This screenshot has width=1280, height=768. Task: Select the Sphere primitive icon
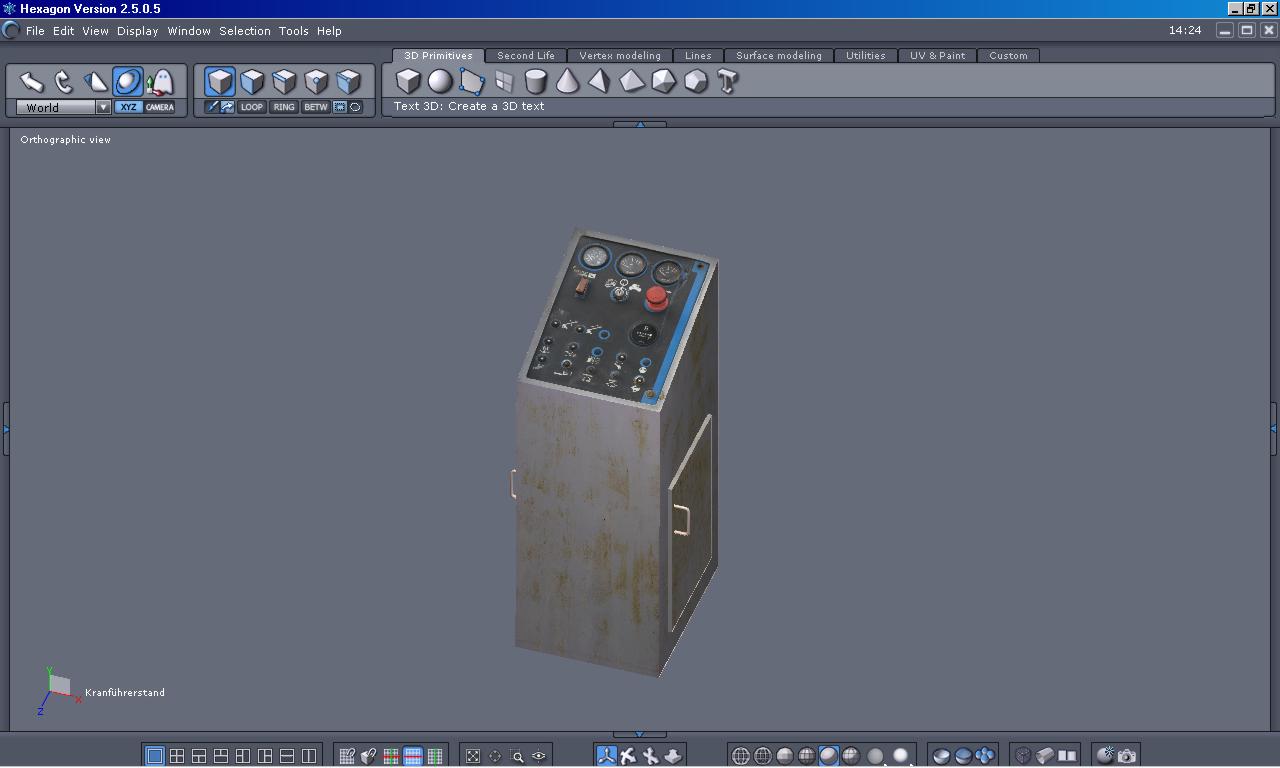click(440, 81)
